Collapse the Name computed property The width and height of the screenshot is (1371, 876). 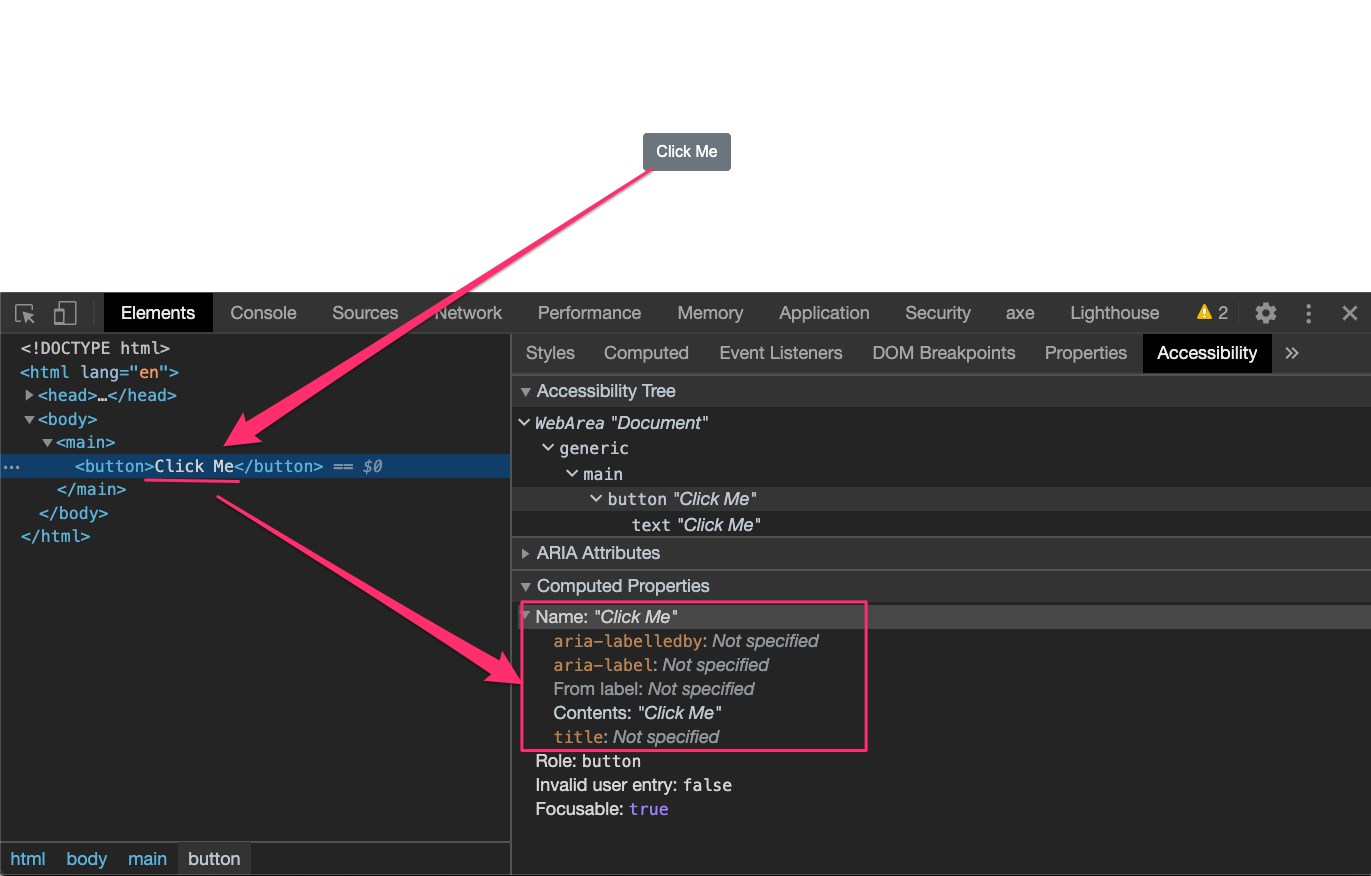pyautogui.click(x=525, y=617)
